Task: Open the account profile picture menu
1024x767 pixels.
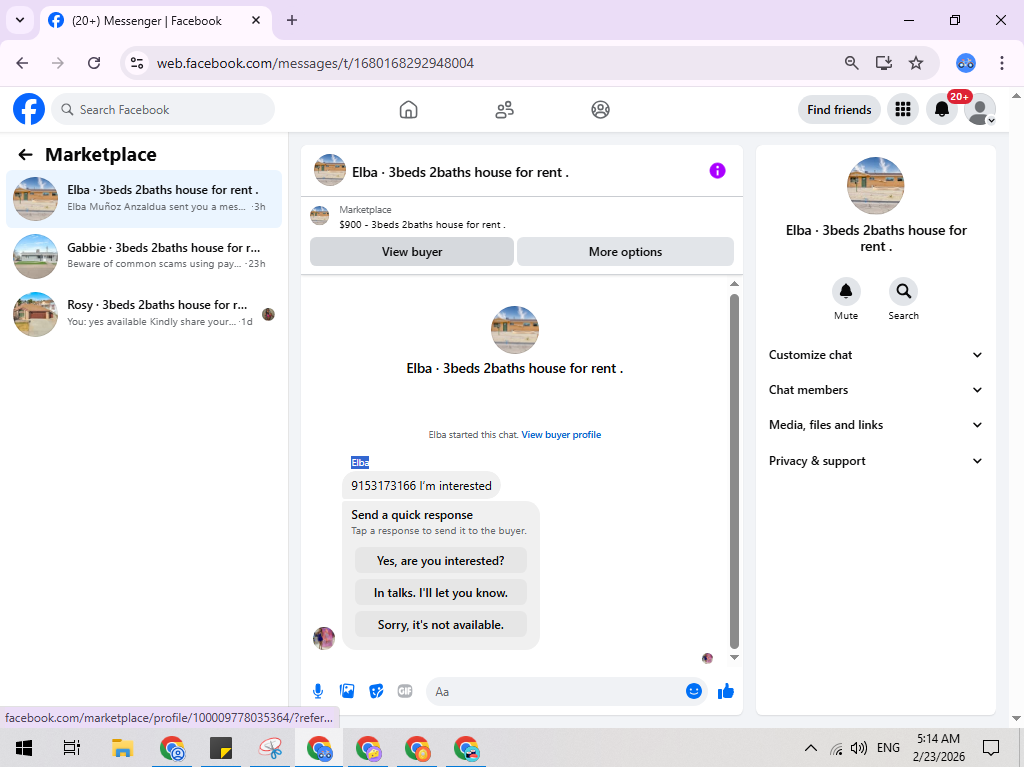Action: (x=980, y=110)
